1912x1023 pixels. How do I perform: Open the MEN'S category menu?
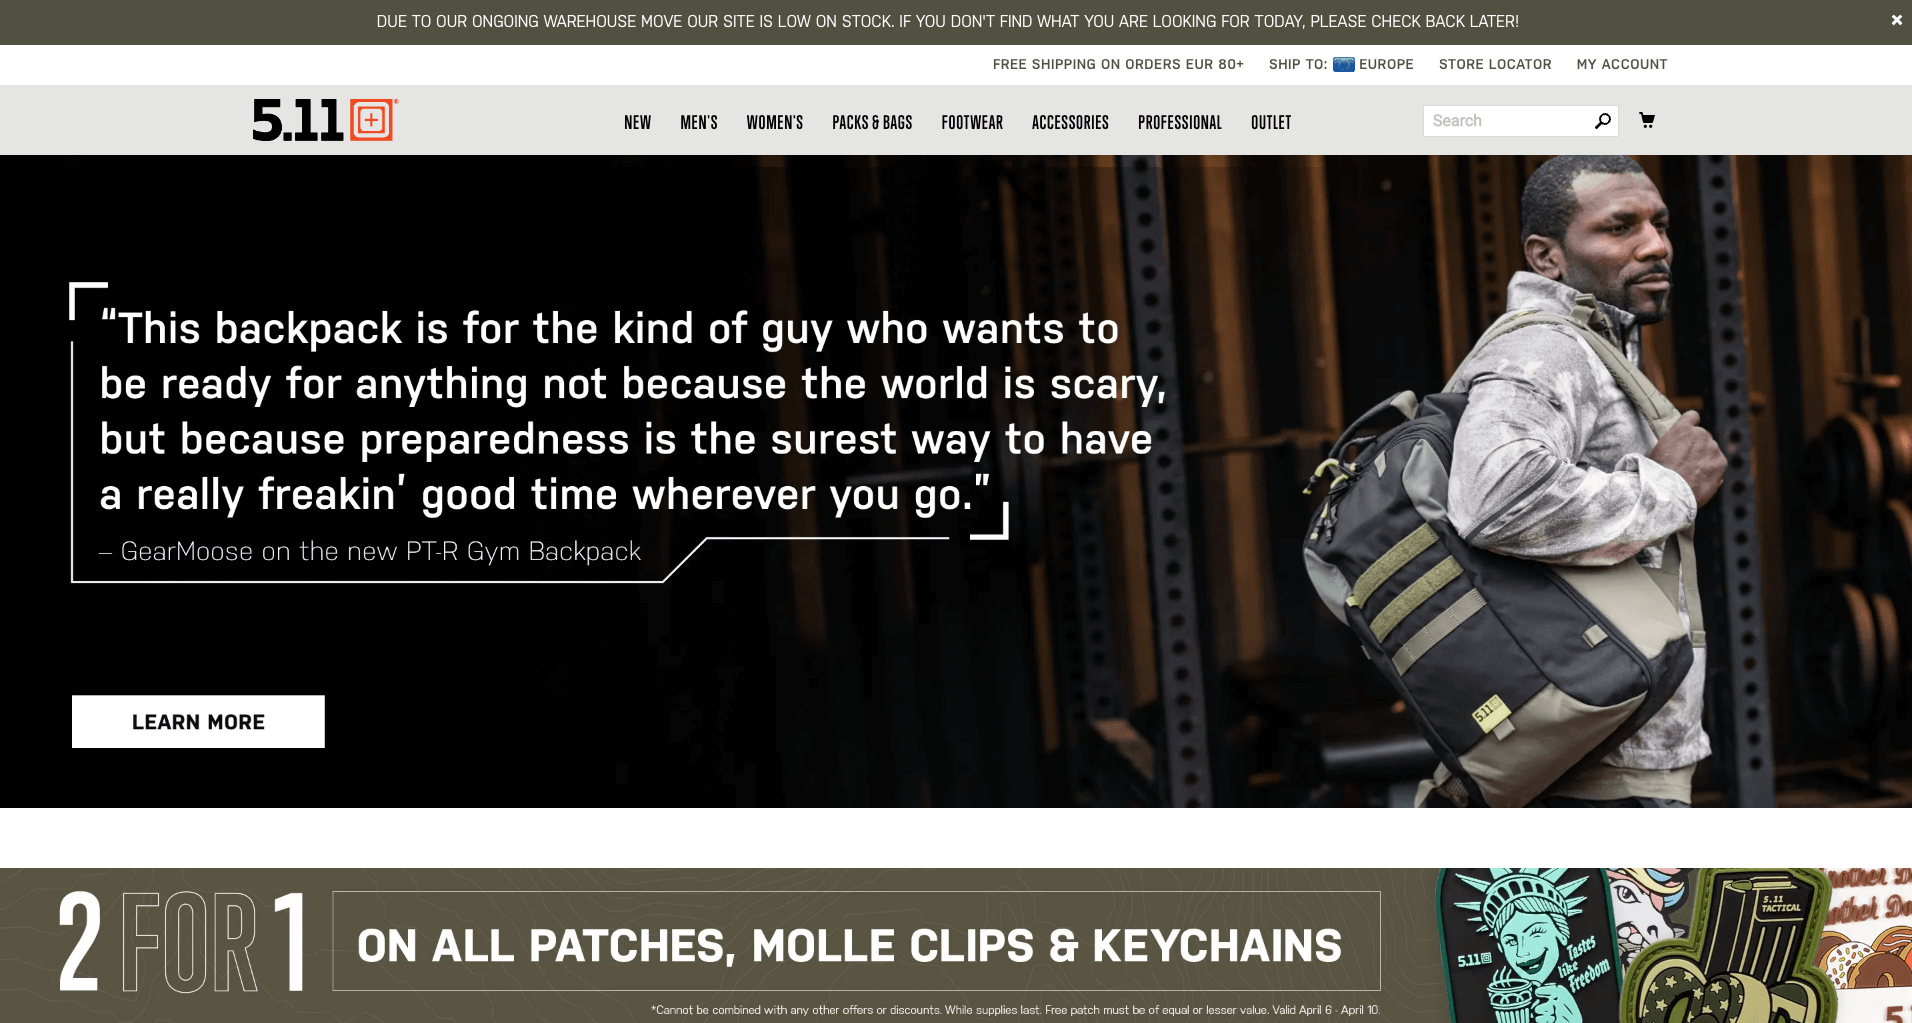[x=699, y=122]
